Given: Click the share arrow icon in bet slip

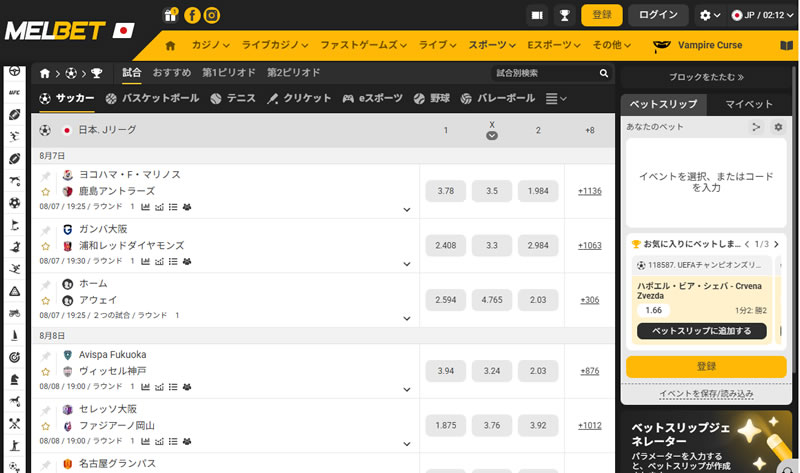Looking at the screenshot, I should 756,127.
